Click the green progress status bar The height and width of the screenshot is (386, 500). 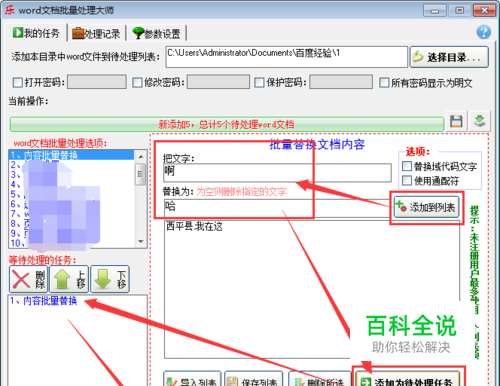pos(227,125)
